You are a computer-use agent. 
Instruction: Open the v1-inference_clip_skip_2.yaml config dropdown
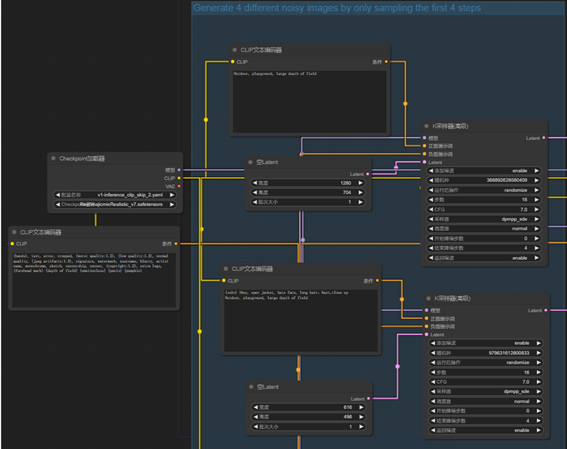point(115,195)
